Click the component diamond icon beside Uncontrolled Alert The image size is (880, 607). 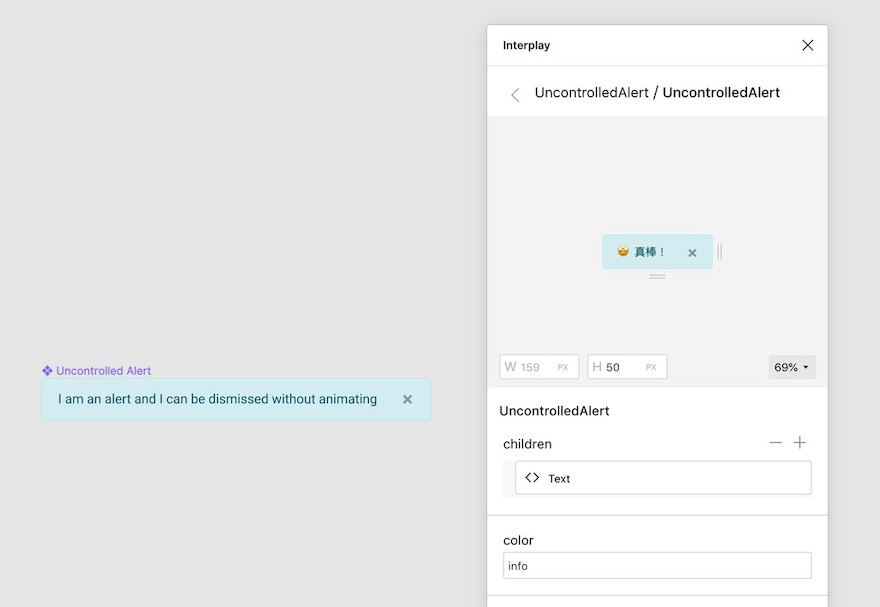[47, 371]
